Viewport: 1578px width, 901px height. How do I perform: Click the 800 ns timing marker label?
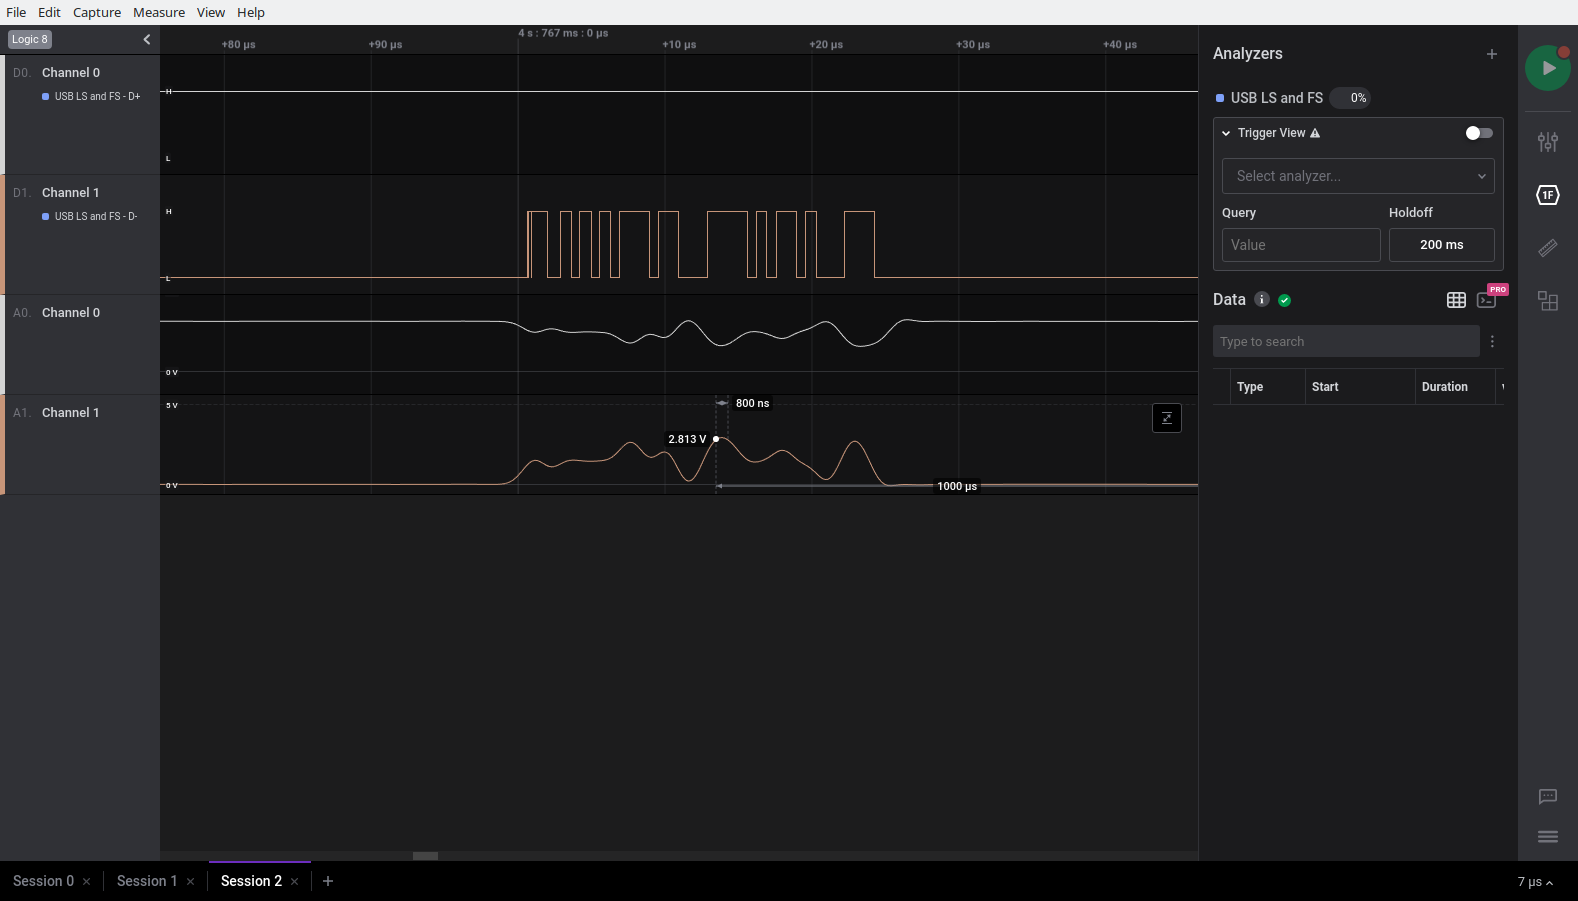click(753, 403)
